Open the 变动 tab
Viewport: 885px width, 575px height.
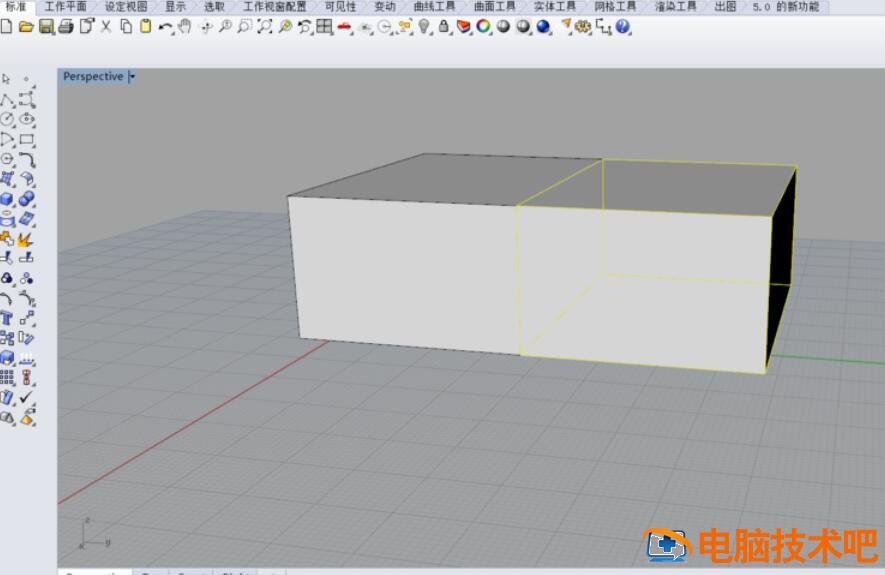click(385, 7)
